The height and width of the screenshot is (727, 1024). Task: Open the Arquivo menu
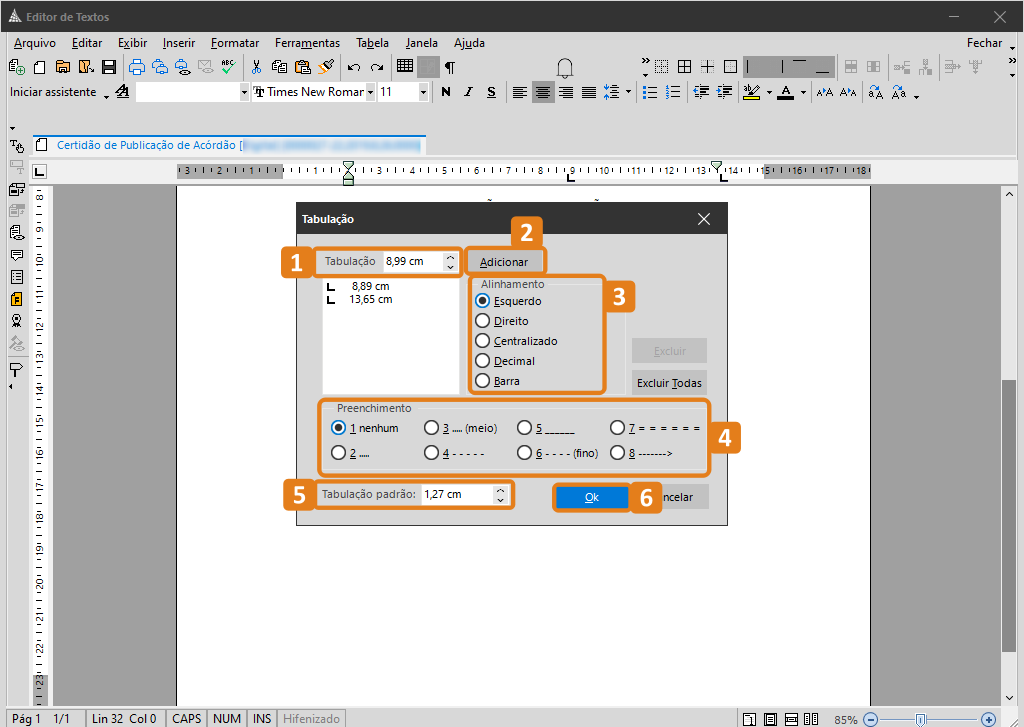point(35,43)
